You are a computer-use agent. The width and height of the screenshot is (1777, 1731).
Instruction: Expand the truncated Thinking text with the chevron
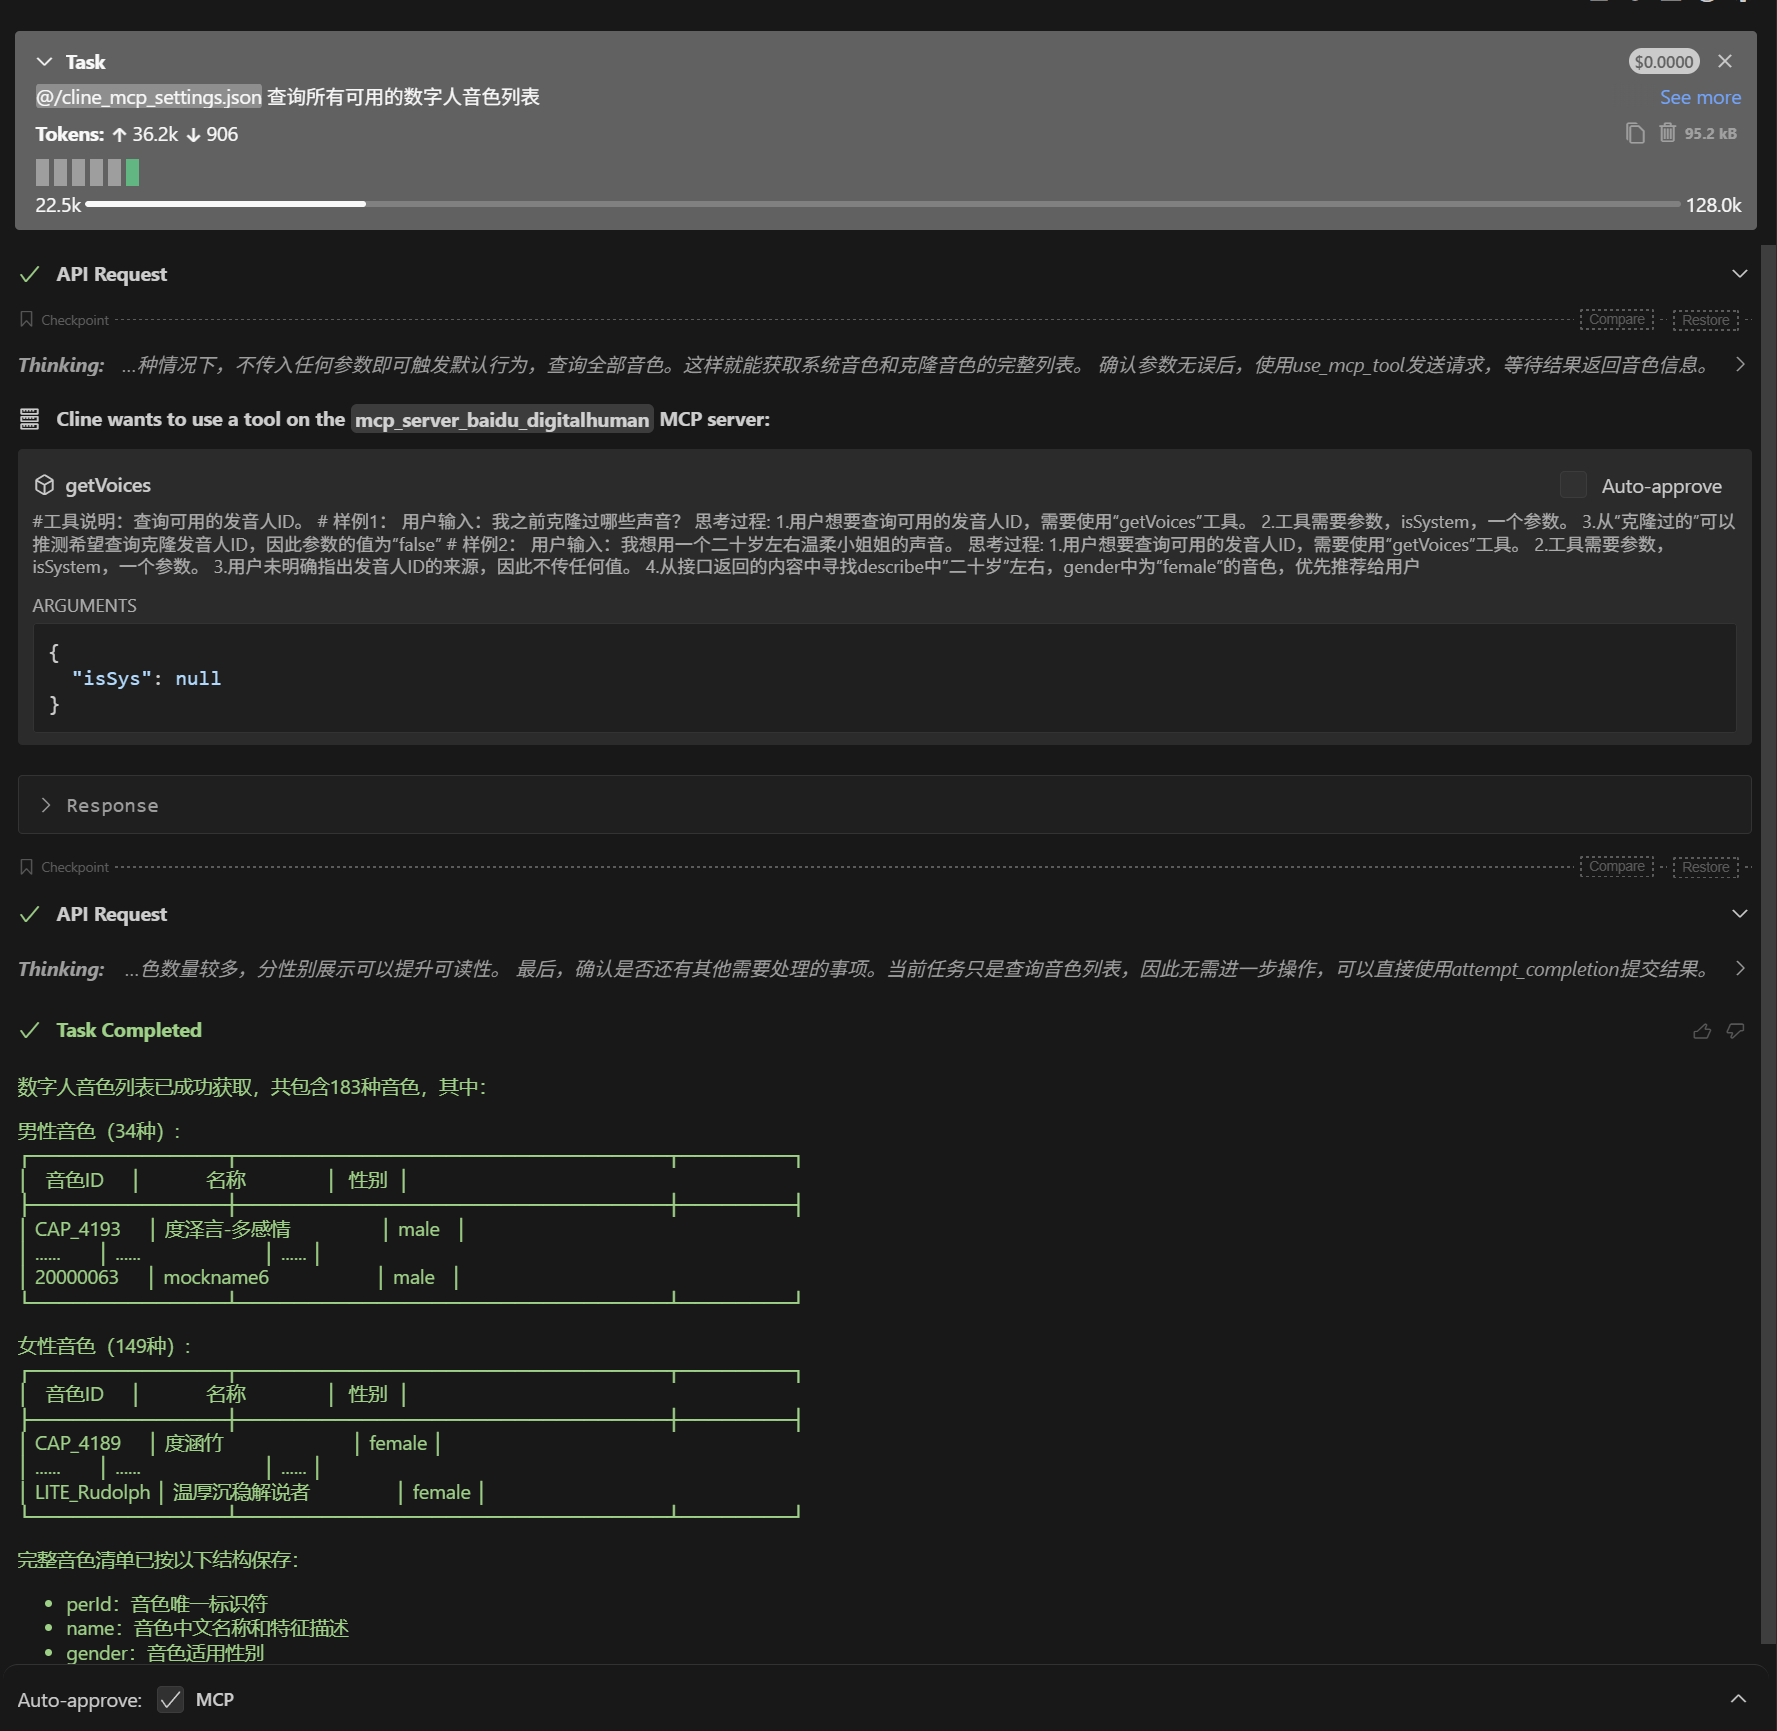click(1740, 364)
